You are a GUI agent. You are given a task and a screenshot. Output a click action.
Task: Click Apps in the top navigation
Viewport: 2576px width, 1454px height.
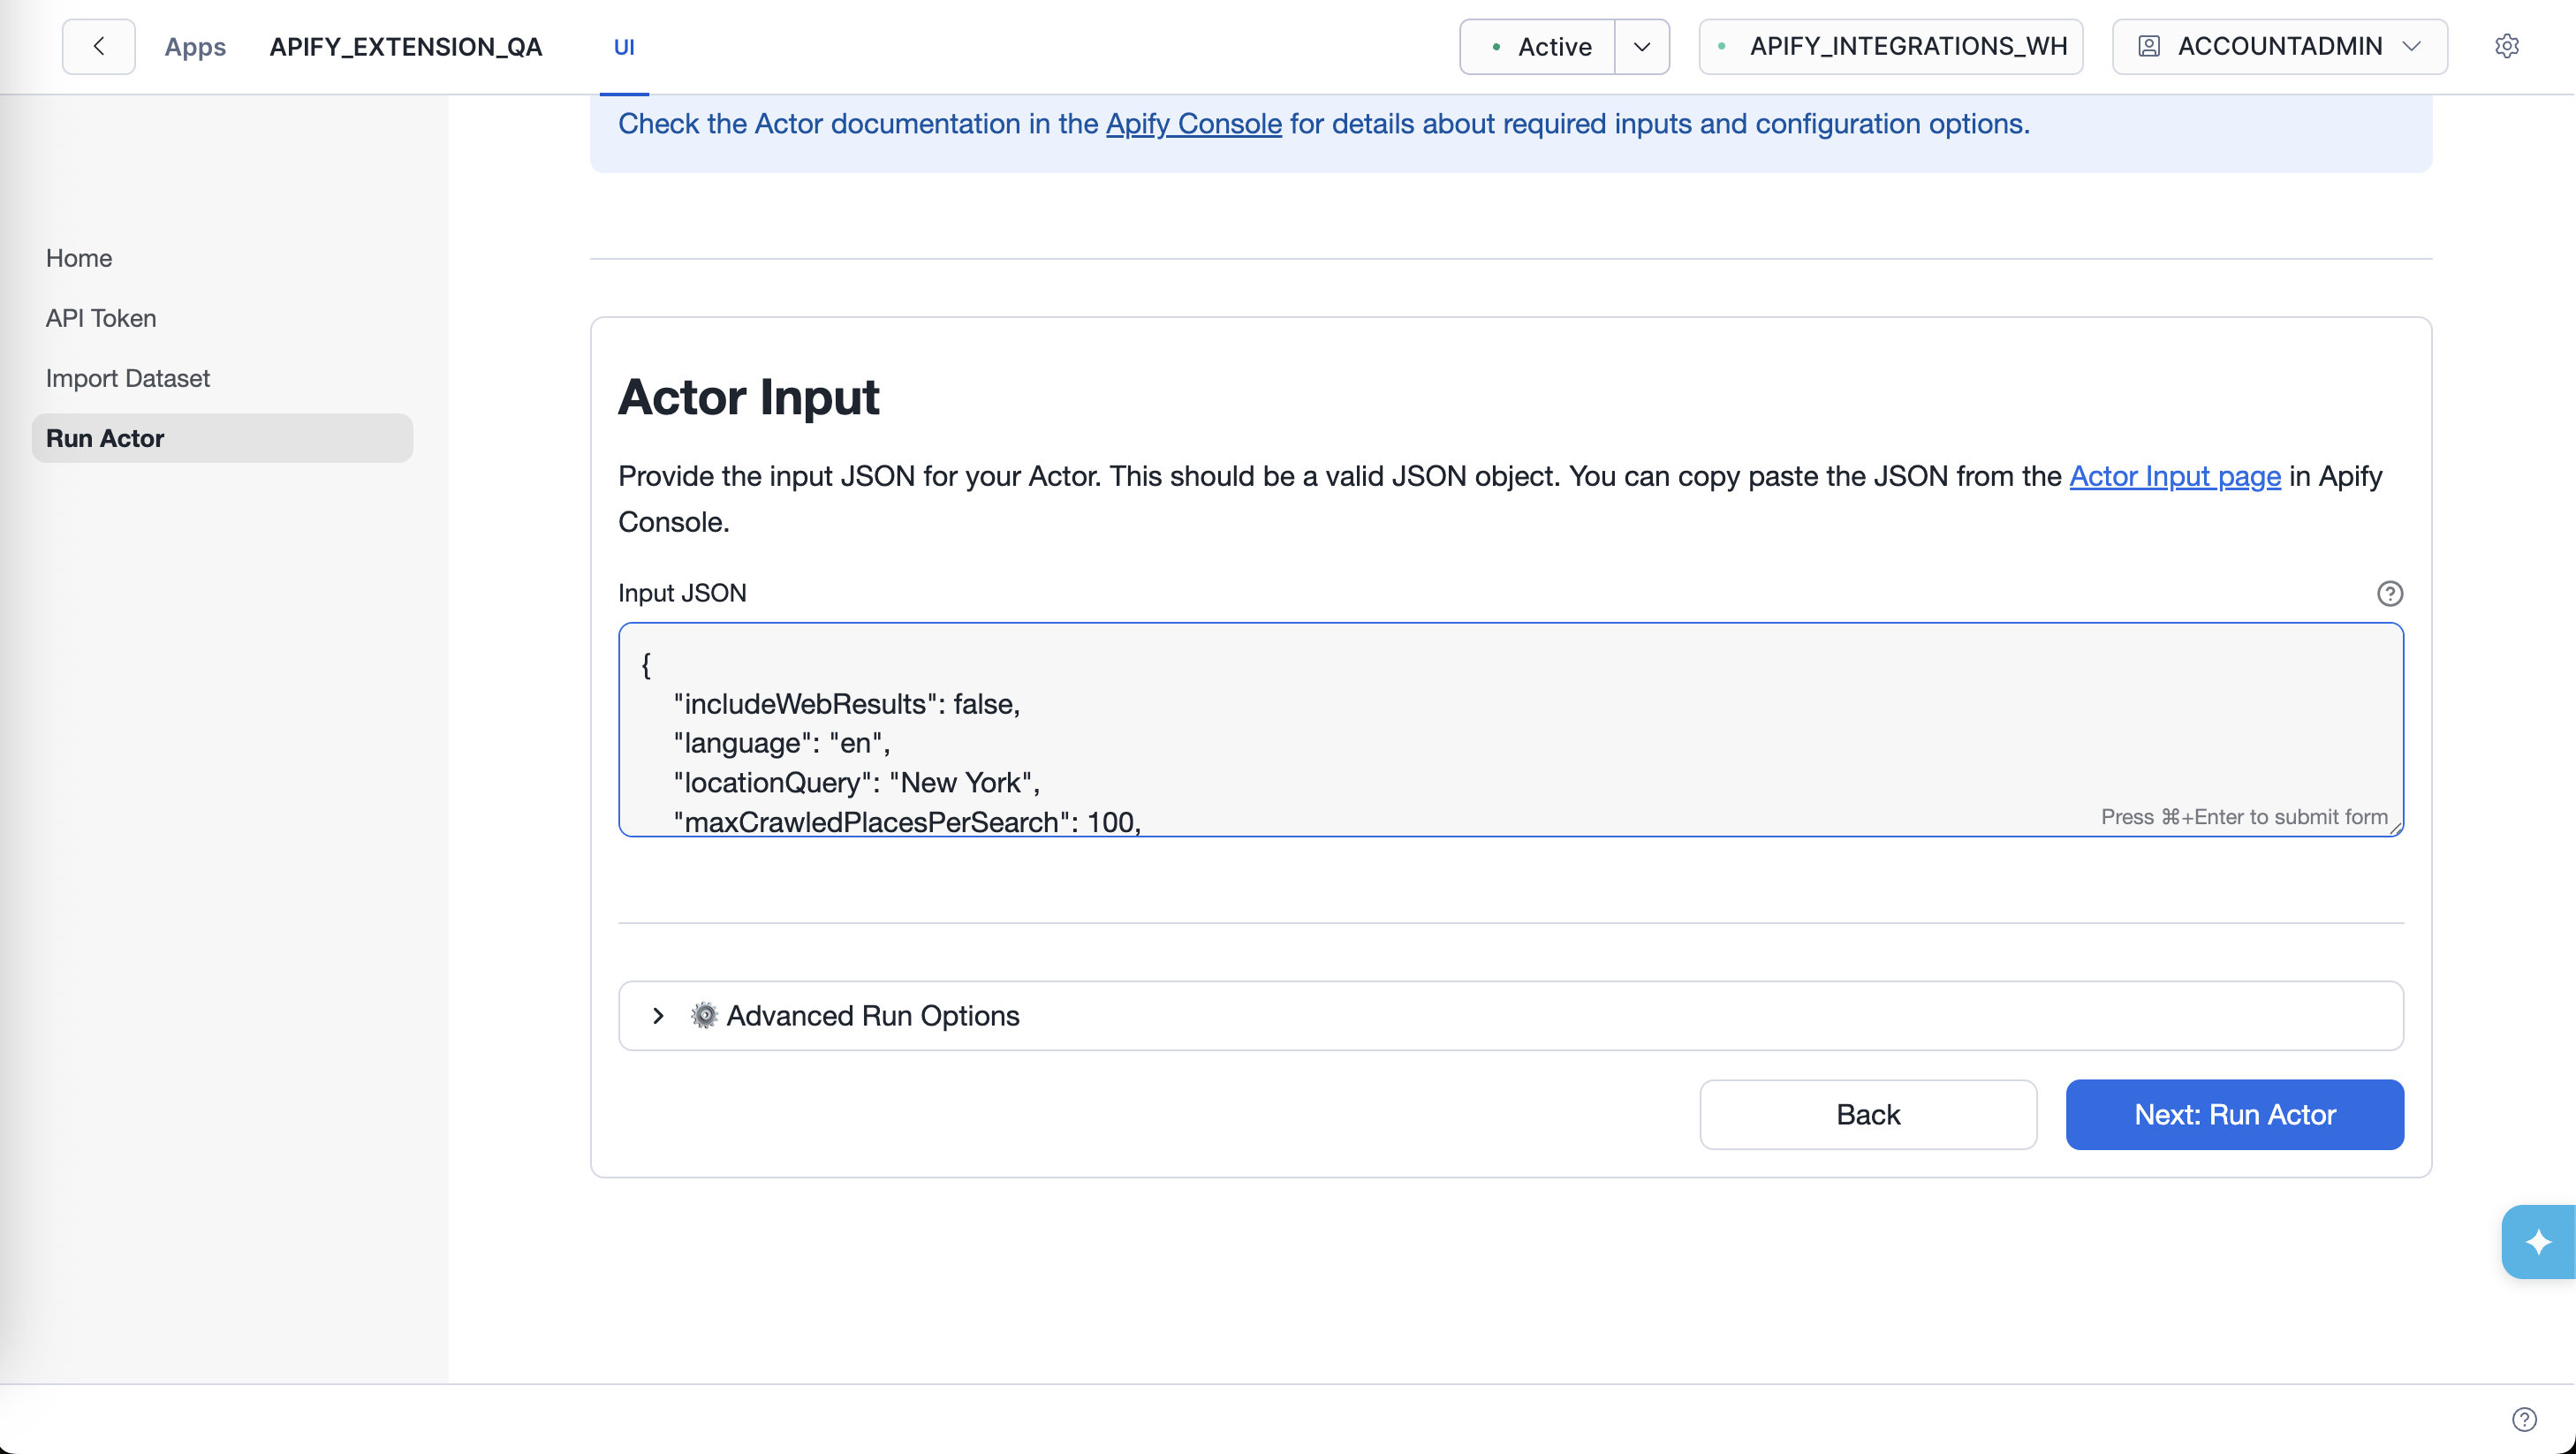195,46
